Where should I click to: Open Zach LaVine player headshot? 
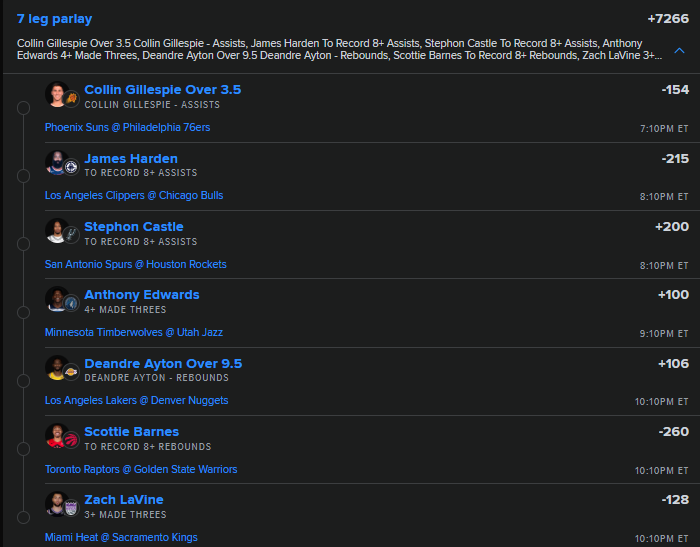point(57,504)
